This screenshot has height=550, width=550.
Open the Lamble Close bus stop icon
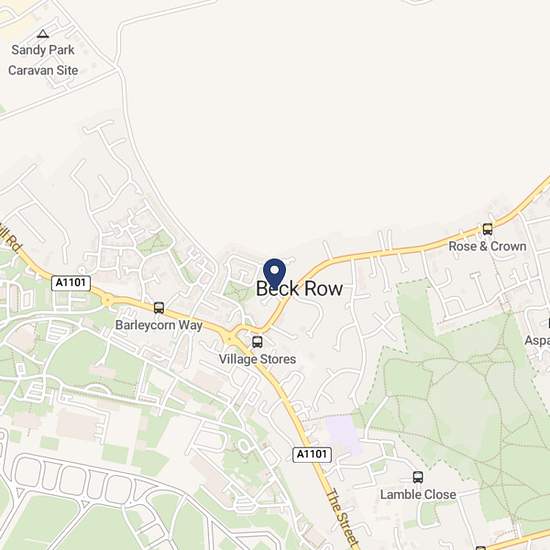[x=417, y=477]
